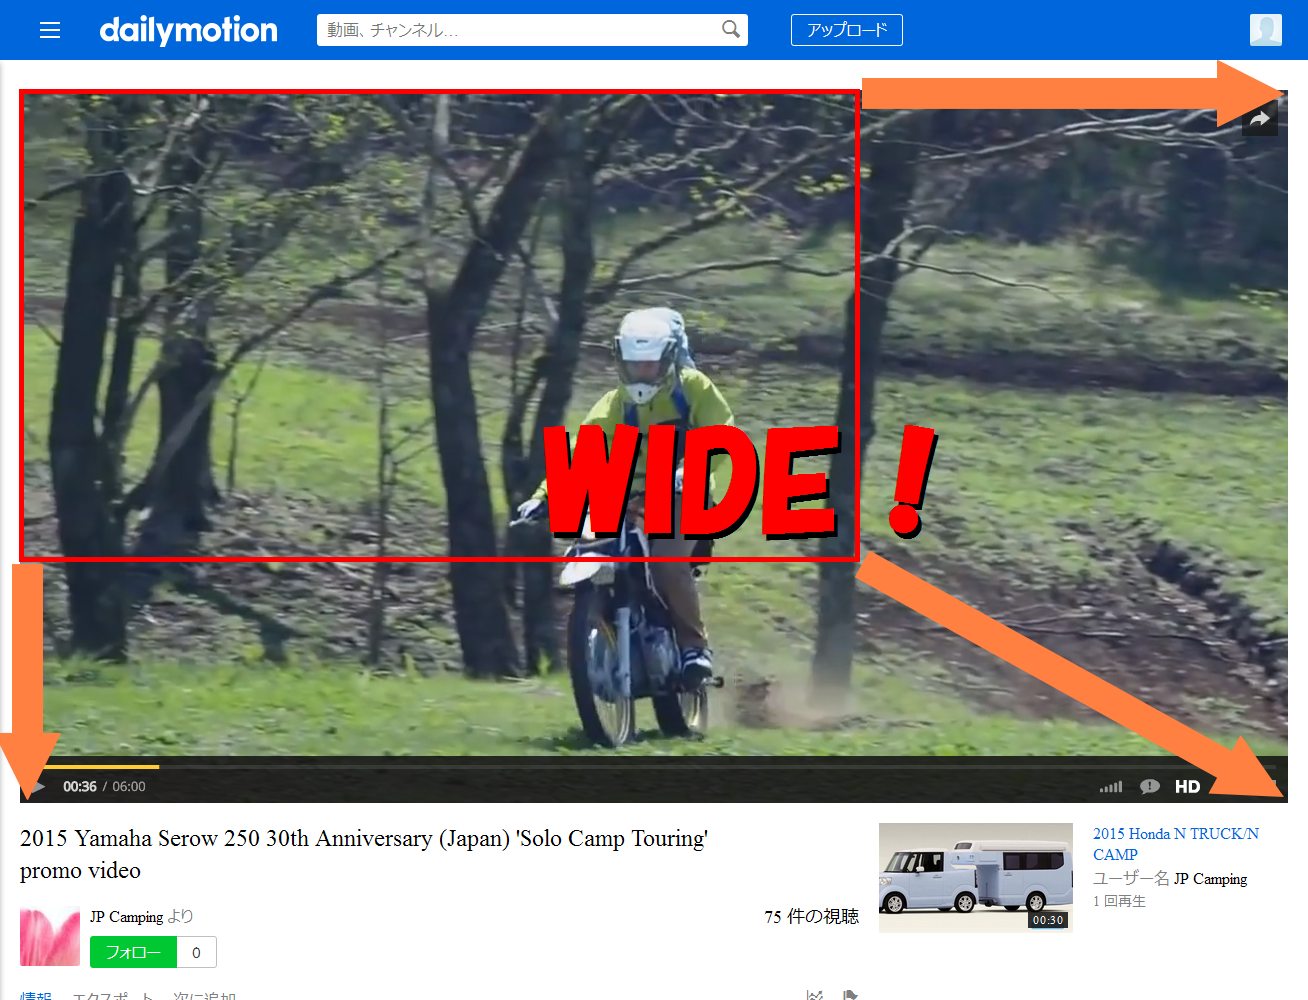Toggle HD playback quality
The image size is (1308, 1000).
pos(1188,786)
